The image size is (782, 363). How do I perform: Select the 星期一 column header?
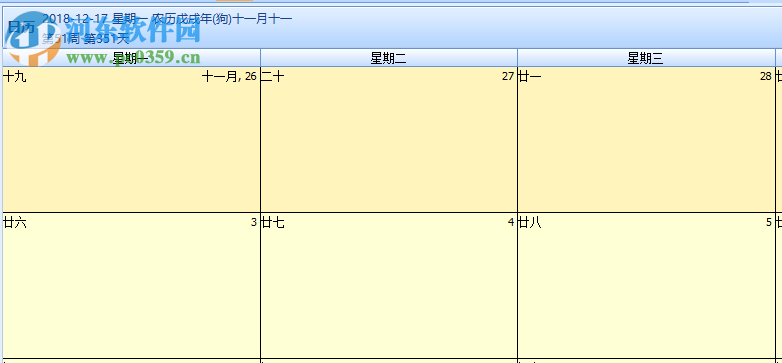tap(131, 58)
